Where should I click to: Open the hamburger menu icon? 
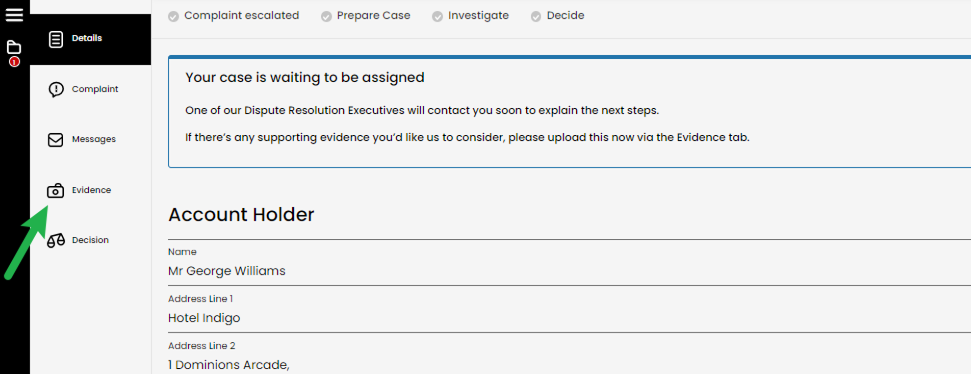click(x=14, y=15)
